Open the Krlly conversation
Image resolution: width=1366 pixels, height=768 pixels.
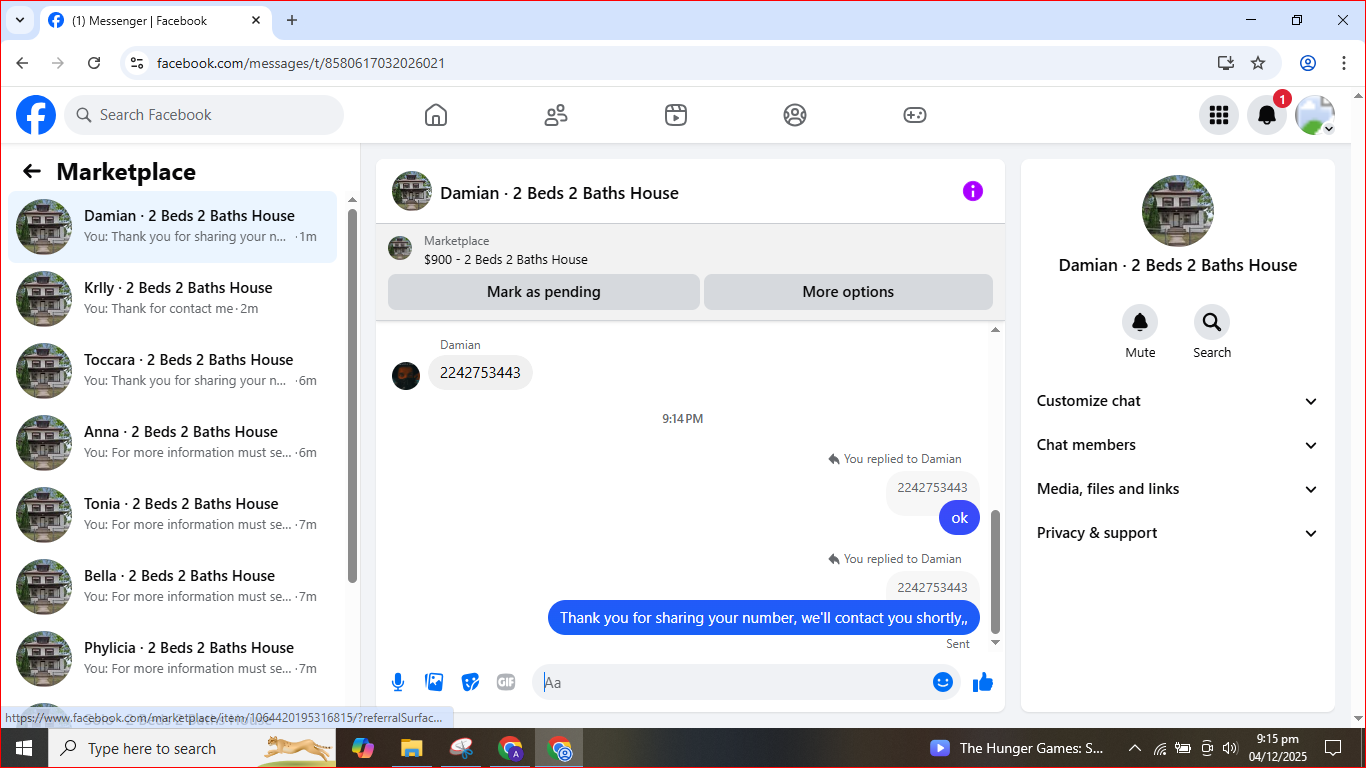pyautogui.click(x=173, y=299)
